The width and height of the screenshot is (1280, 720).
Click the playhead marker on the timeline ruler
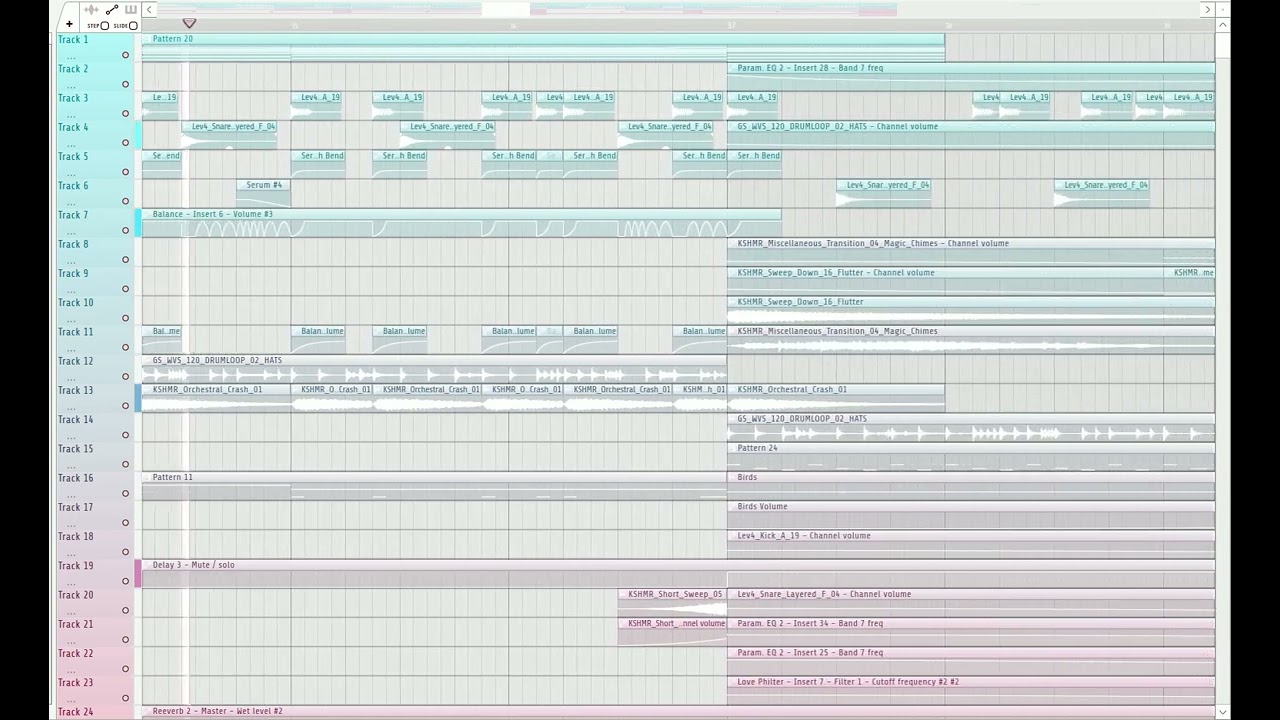click(x=189, y=23)
